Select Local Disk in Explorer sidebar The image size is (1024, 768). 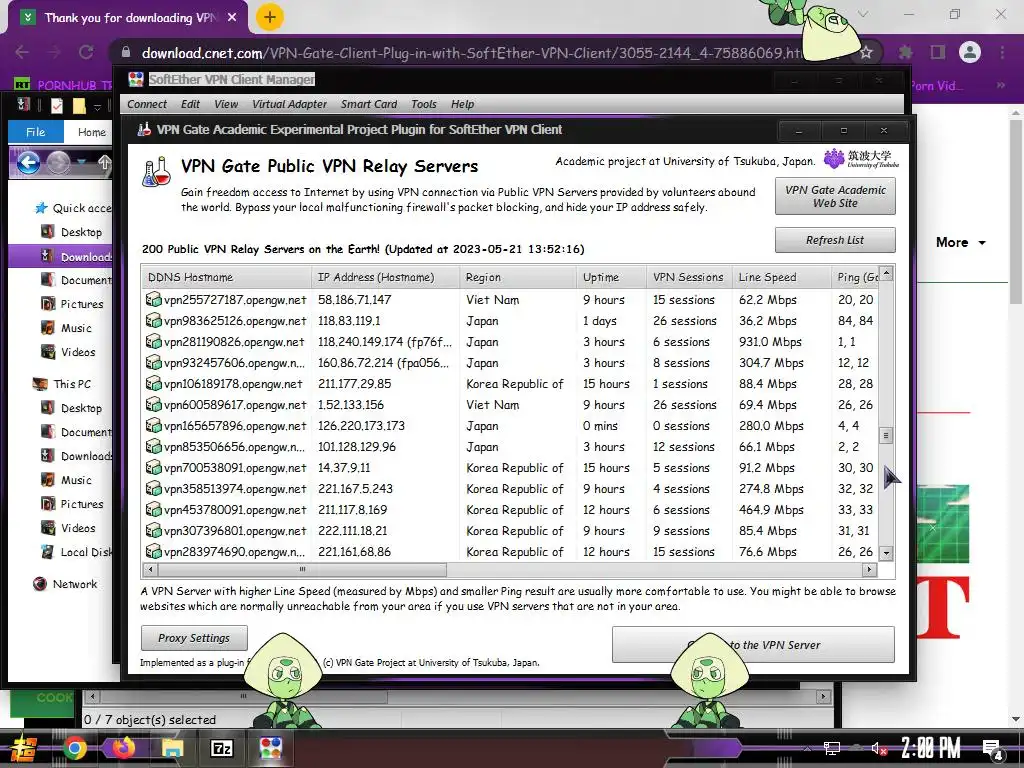coord(76,552)
